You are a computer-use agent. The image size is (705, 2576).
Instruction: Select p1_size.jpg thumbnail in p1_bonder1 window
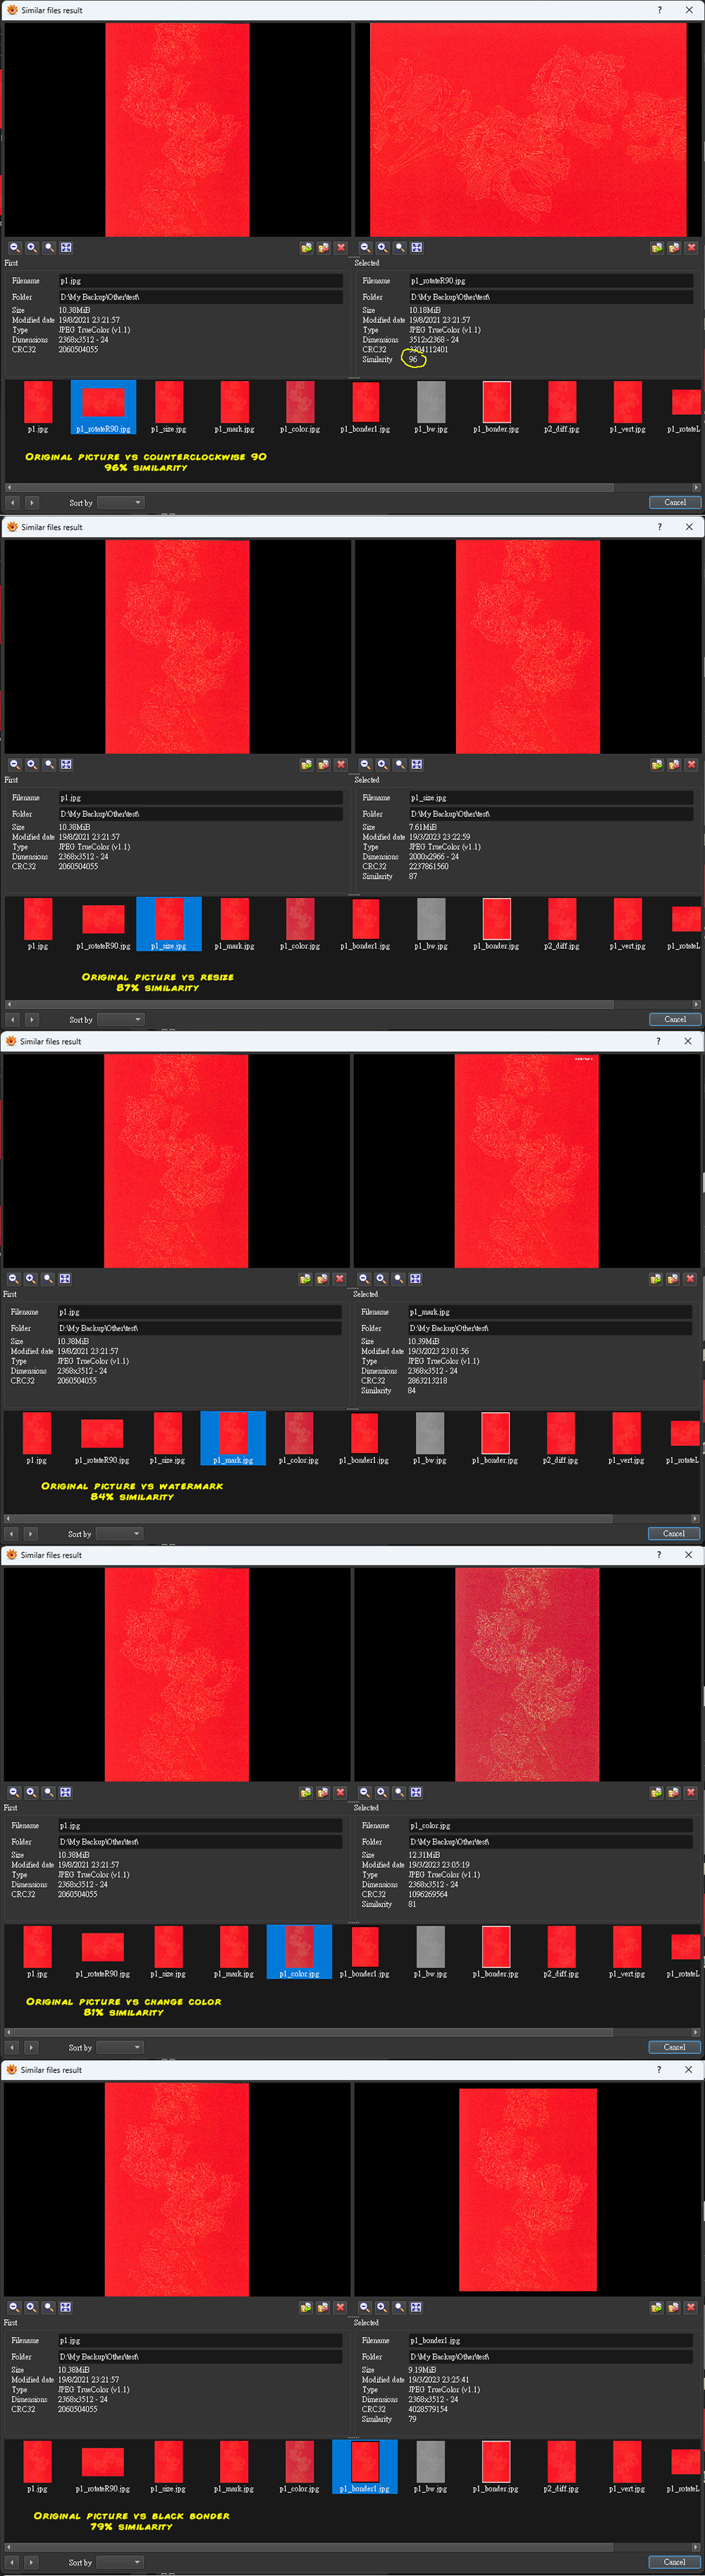tap(168, 2467)
